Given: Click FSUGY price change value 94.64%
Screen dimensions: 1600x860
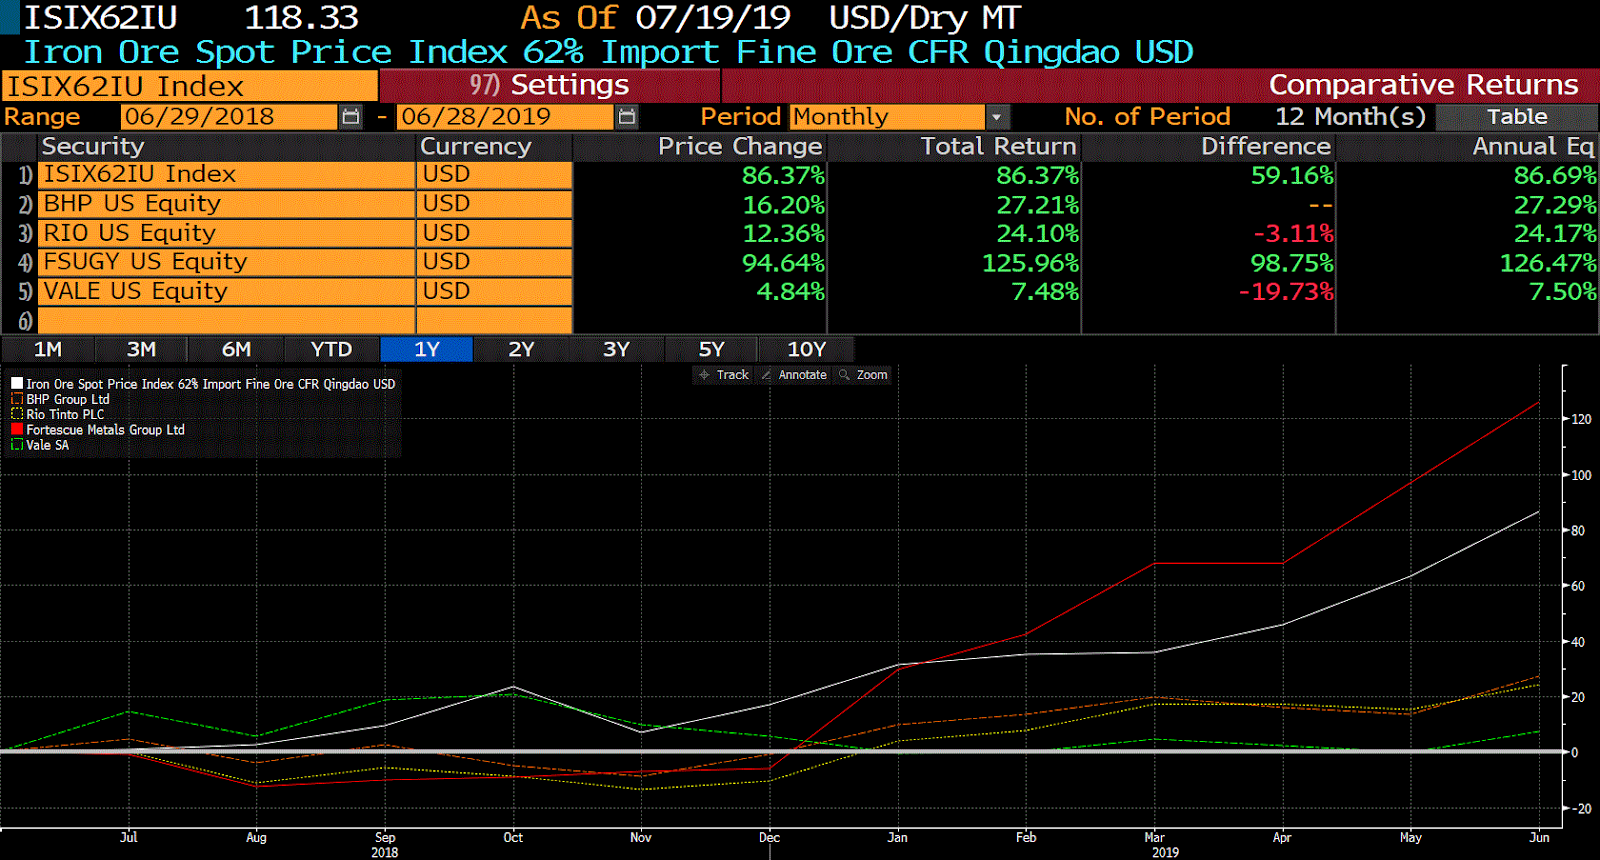Looking at the screenshot, I should pos(783,263).
